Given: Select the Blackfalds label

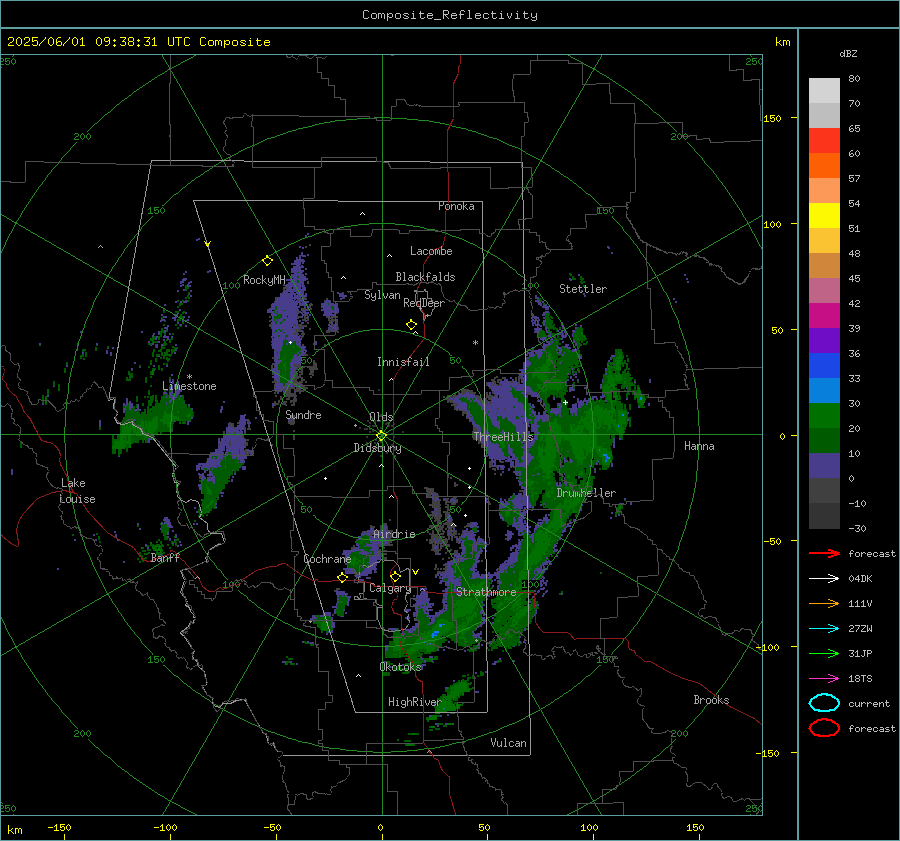Looking at the screenshot, I should [425, 277].
